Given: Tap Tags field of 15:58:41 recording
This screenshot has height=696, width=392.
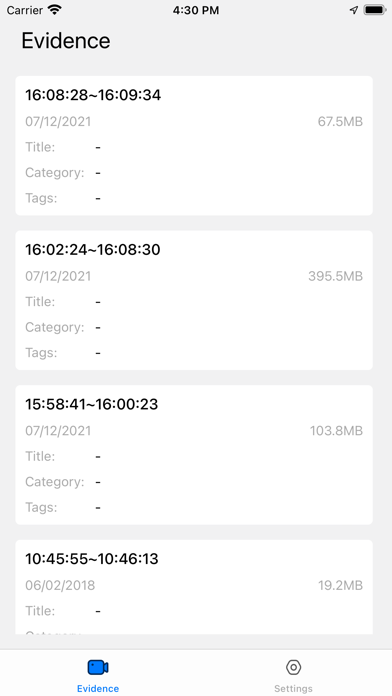Looking at the screenshot, I should 194,507.
